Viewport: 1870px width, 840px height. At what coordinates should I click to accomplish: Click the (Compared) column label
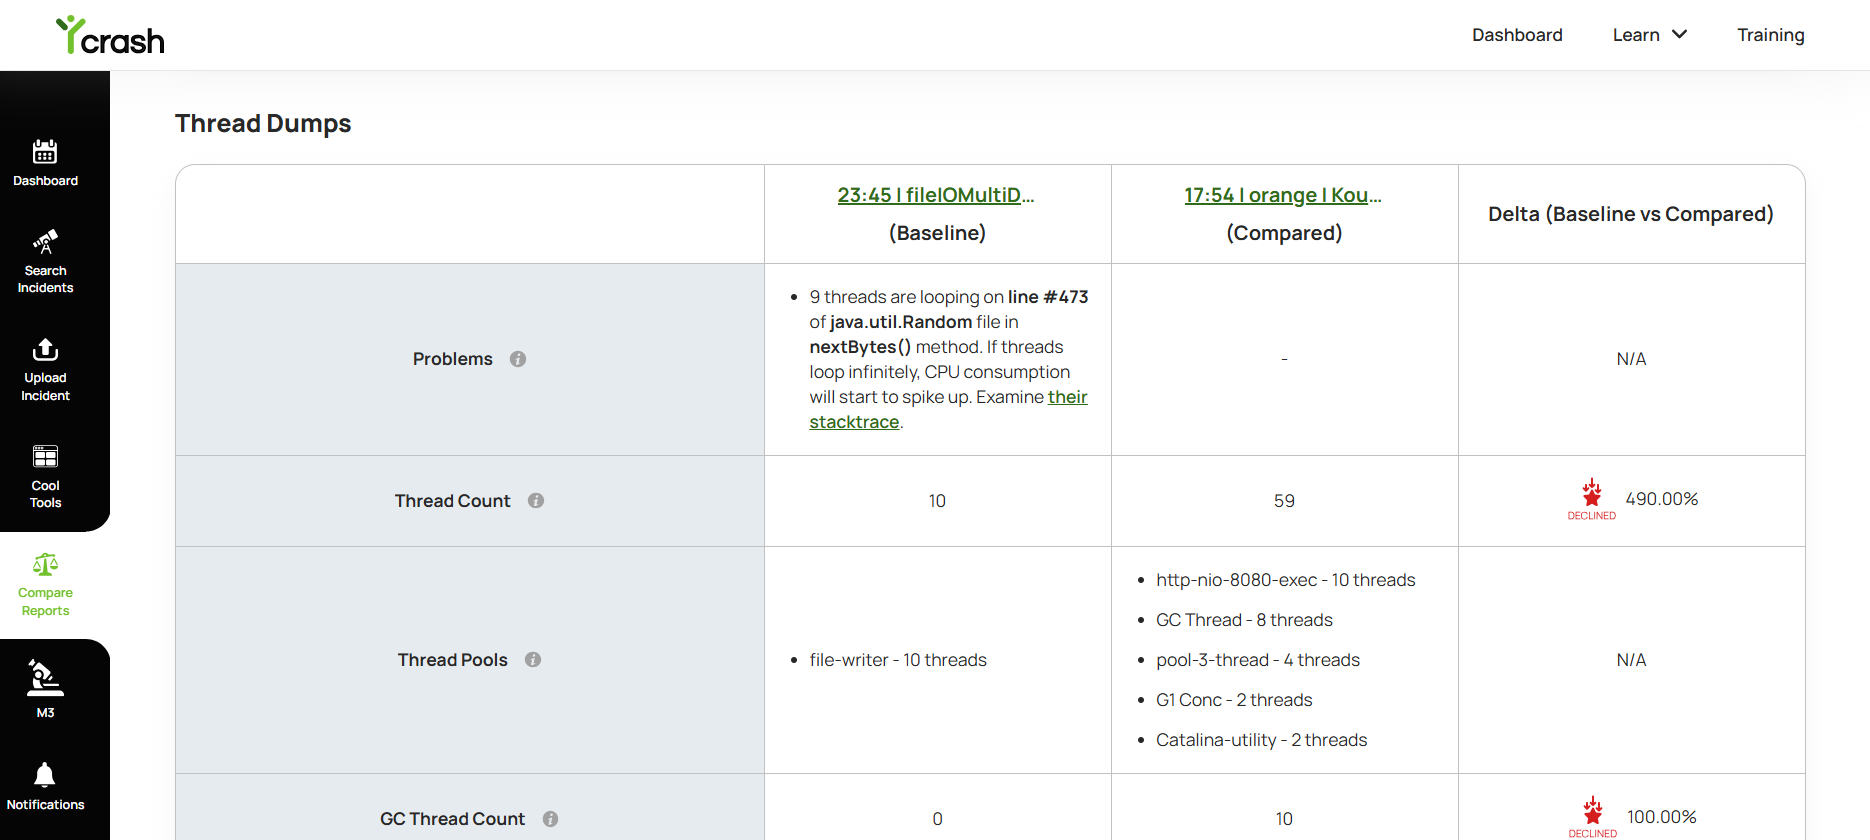[1284, 233]
